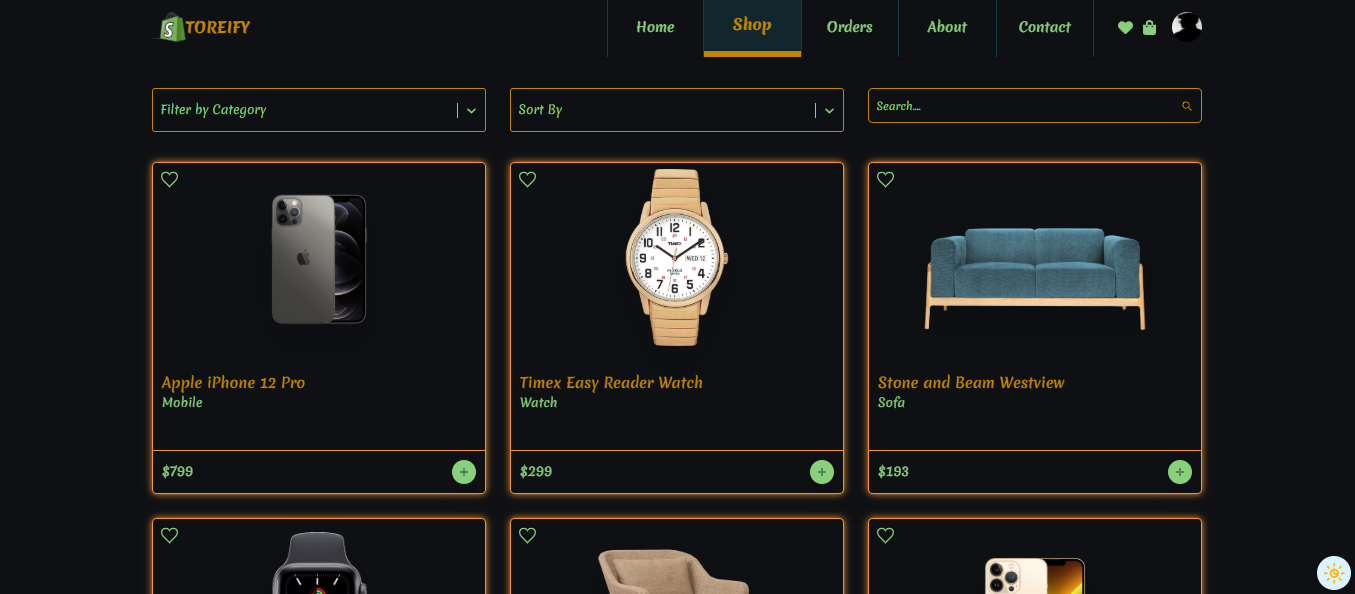This screenshot has height=594, width=1355.
Task: Click the search magnifier icon
Action: tap(1187, 106)
